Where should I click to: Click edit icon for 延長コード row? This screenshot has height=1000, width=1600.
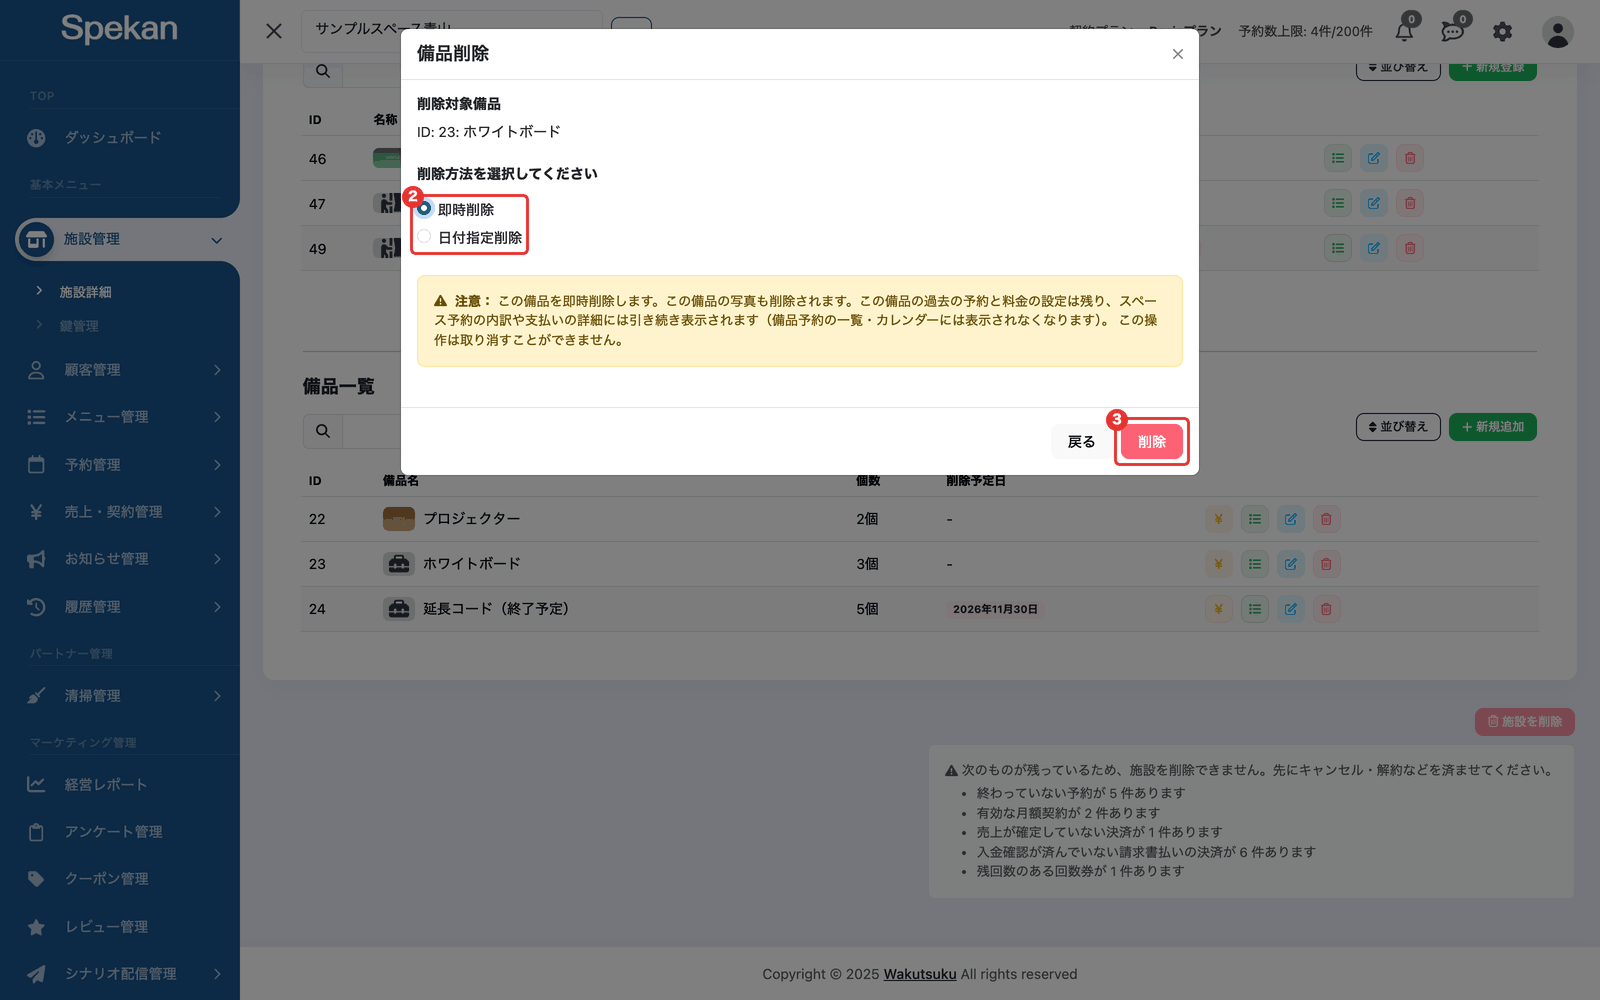point(1291,609)
